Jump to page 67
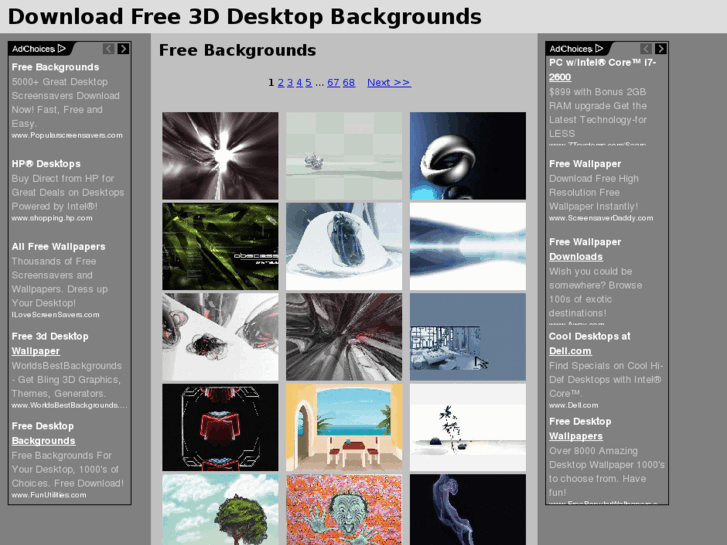Viewport: 727px width, 545px height. click(333, 83)
